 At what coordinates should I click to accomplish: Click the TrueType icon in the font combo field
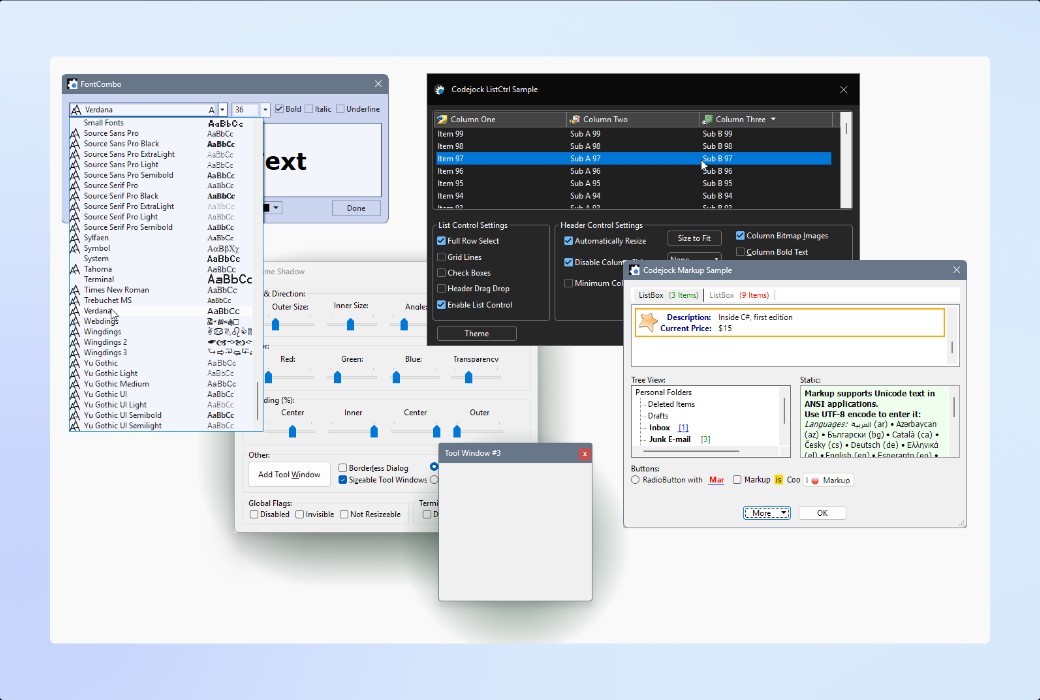tap(76, 109)
